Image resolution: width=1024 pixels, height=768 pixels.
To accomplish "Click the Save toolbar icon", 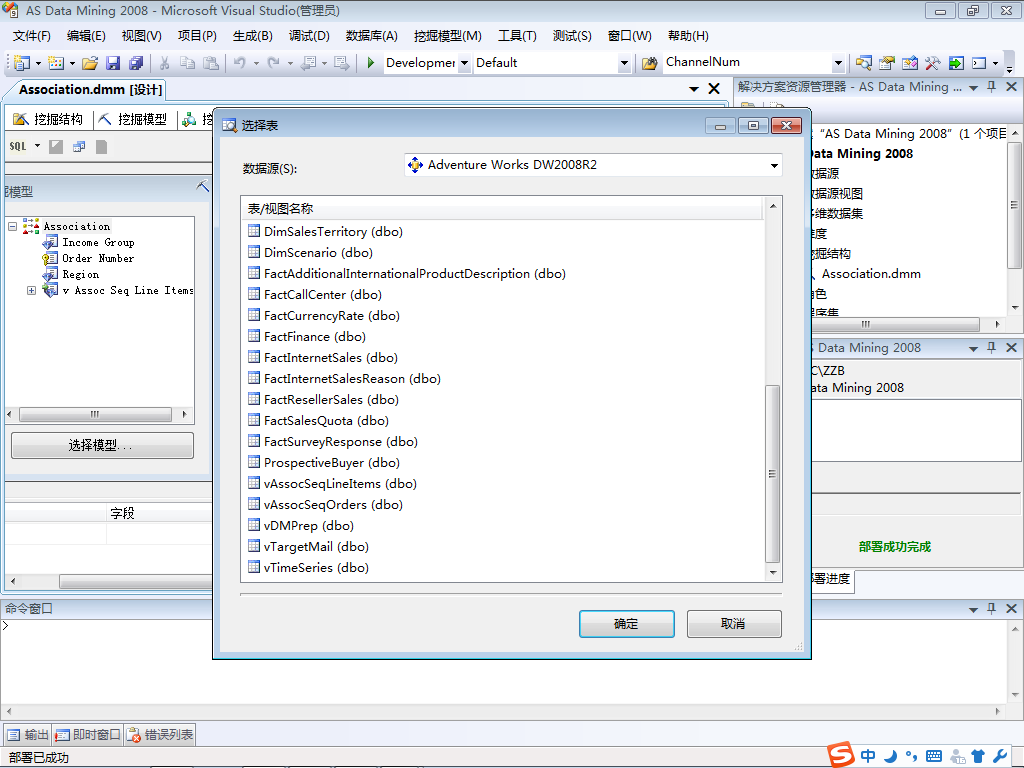I will 113,63.
